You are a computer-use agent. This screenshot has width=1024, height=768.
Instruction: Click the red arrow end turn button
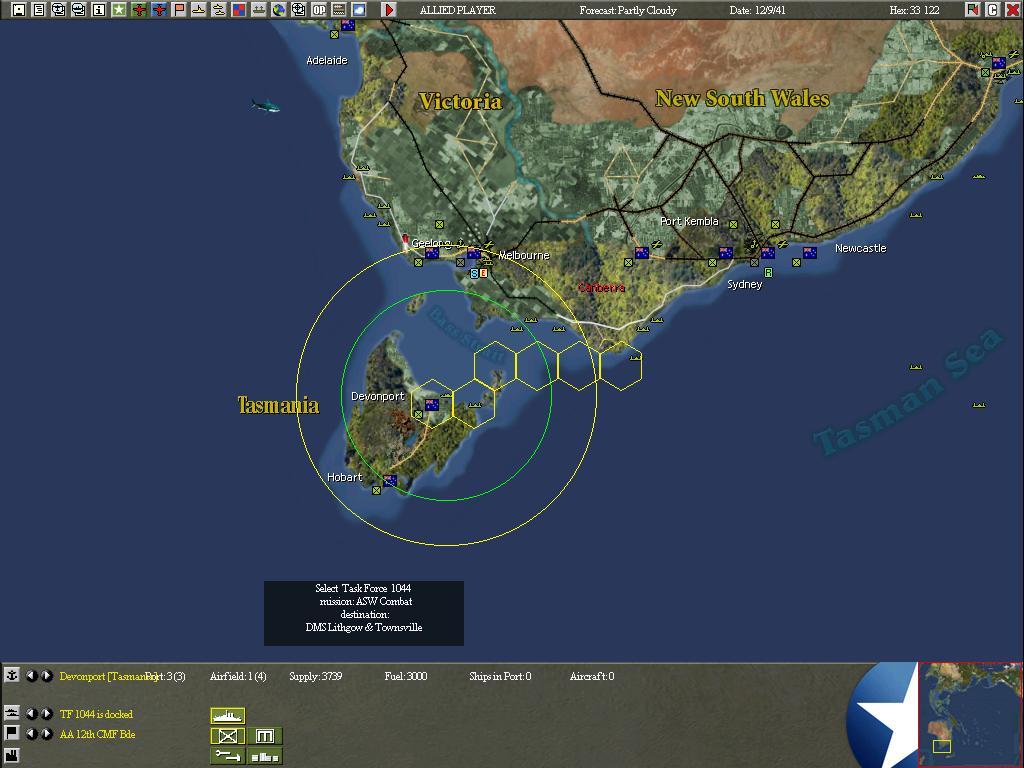[389, 10]
